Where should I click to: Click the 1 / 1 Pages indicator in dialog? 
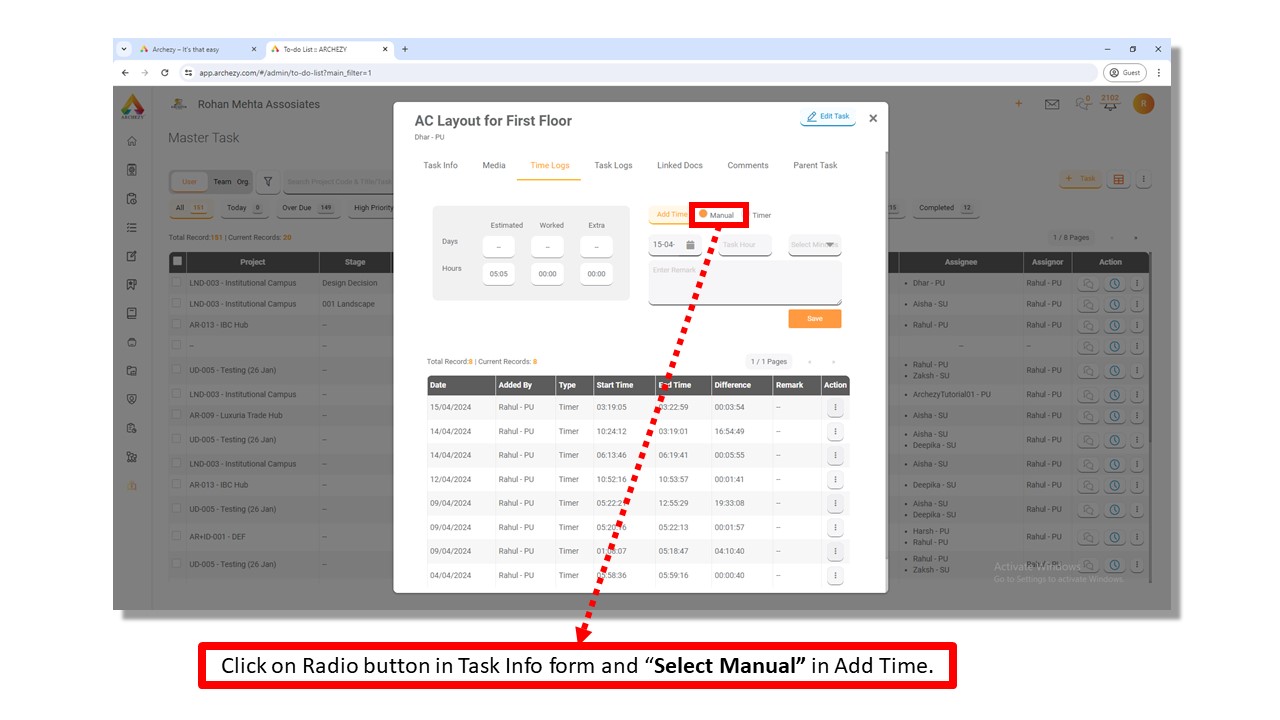pos(769,362)
